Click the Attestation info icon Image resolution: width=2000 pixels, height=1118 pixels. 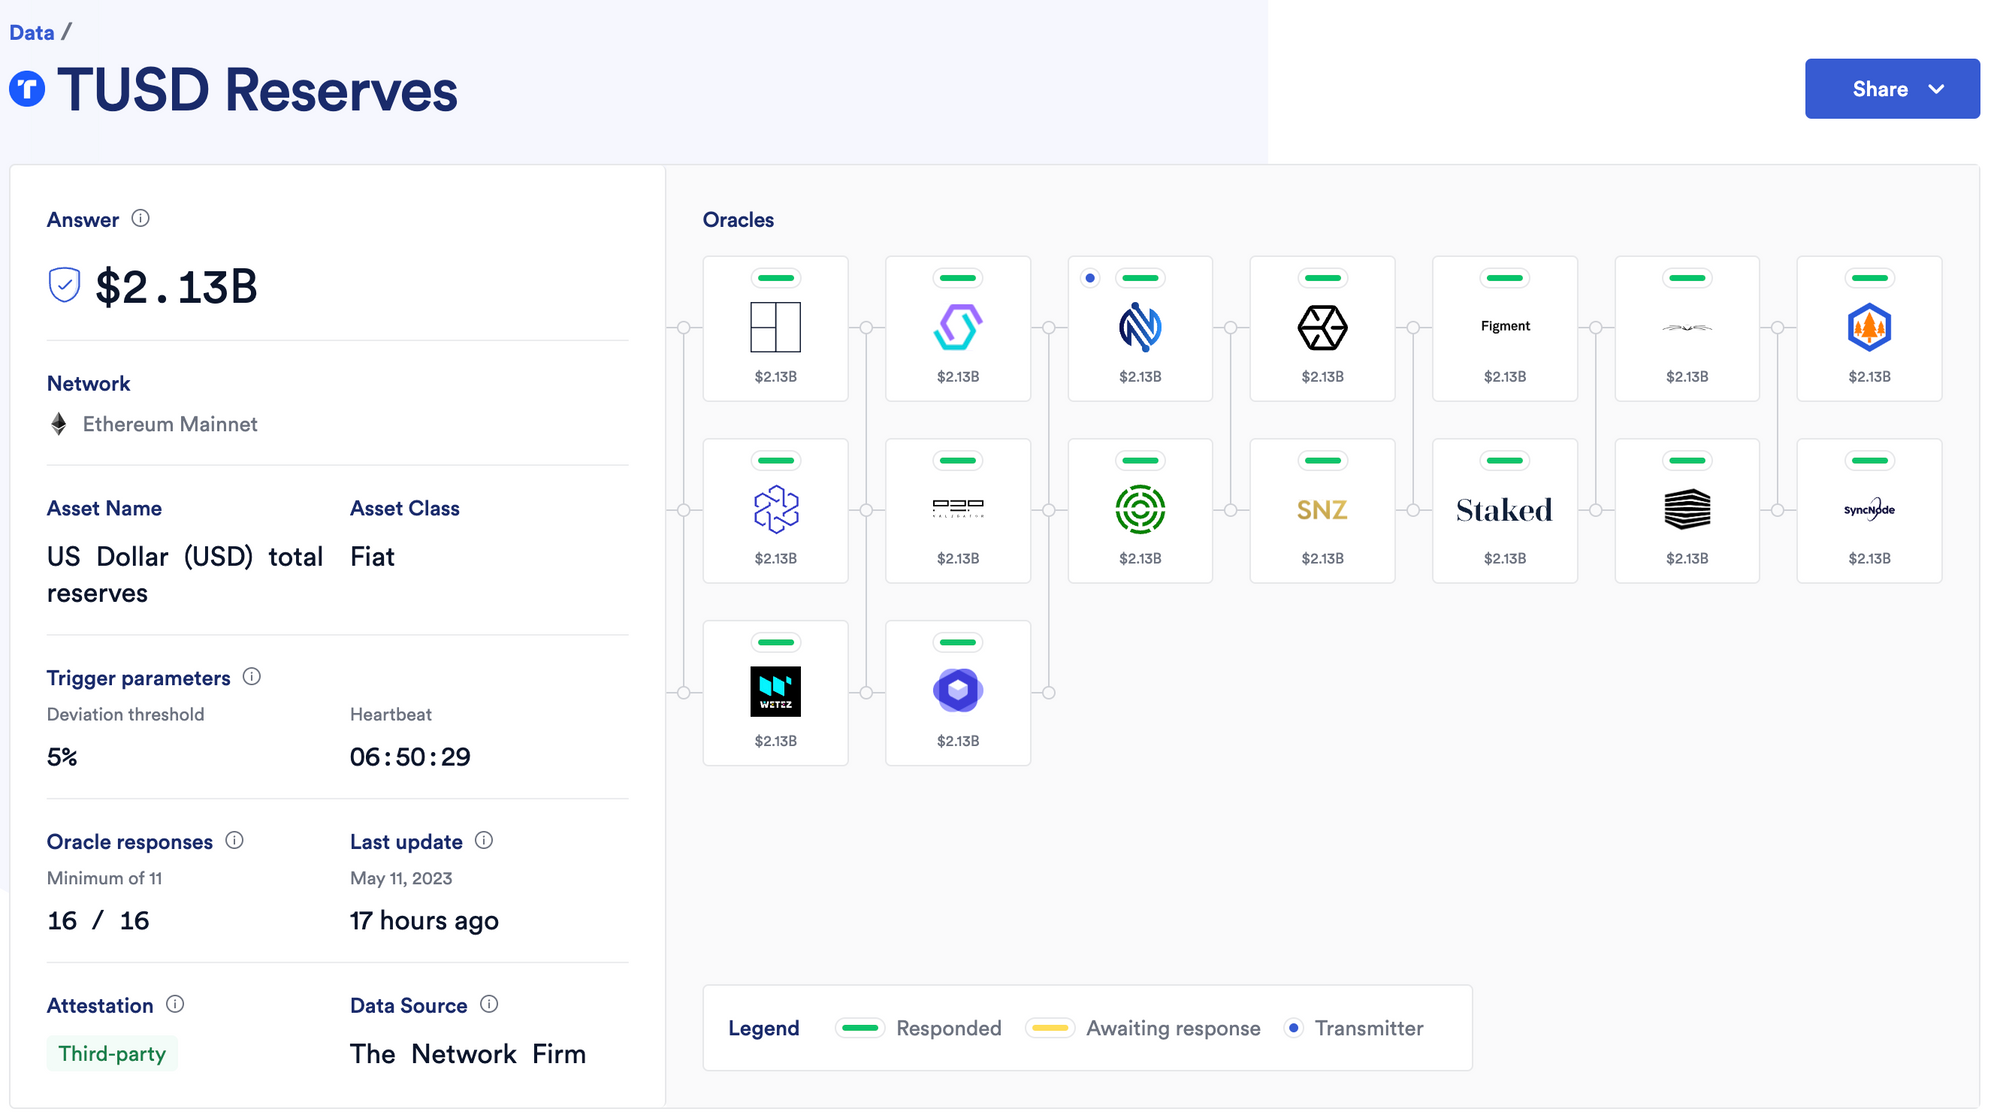[175, 1004]
